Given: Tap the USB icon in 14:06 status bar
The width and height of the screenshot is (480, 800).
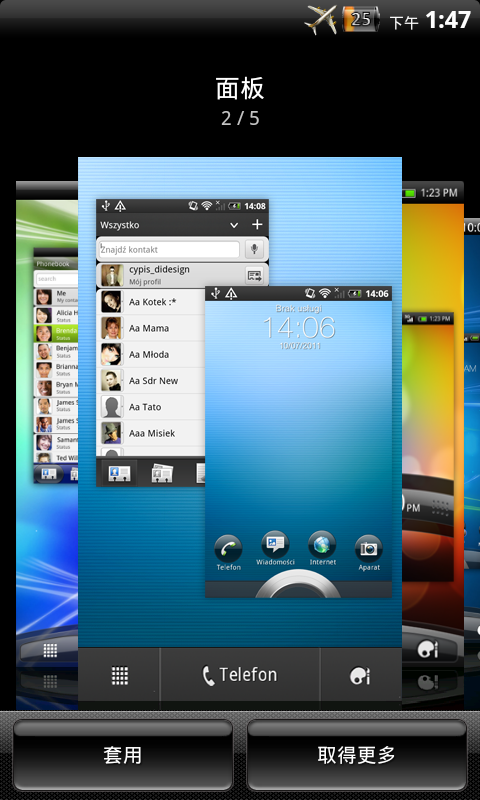Looking at the screenshot, I should (215, 293).
